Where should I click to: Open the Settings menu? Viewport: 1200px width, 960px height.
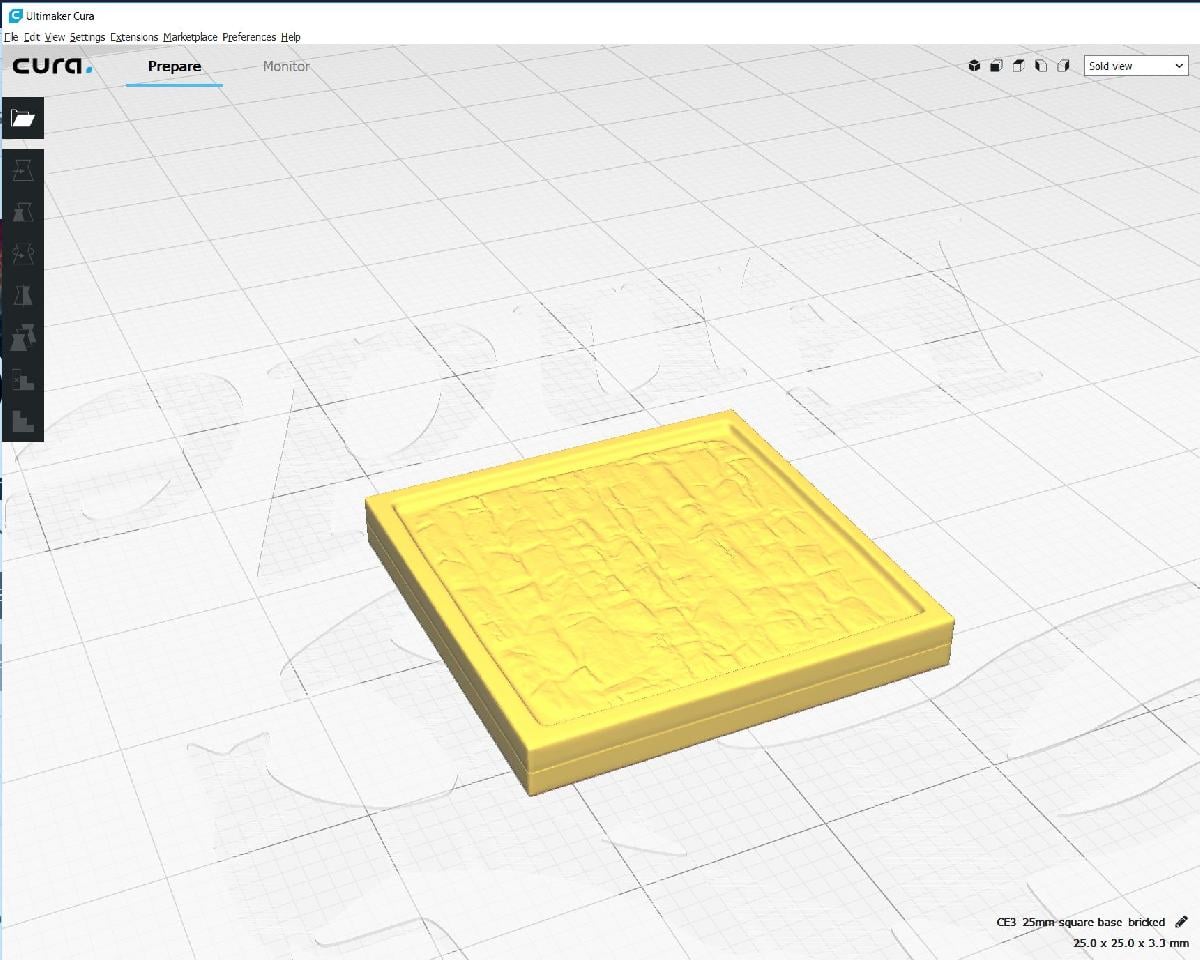pyautogui.click(x=87, y=37)
